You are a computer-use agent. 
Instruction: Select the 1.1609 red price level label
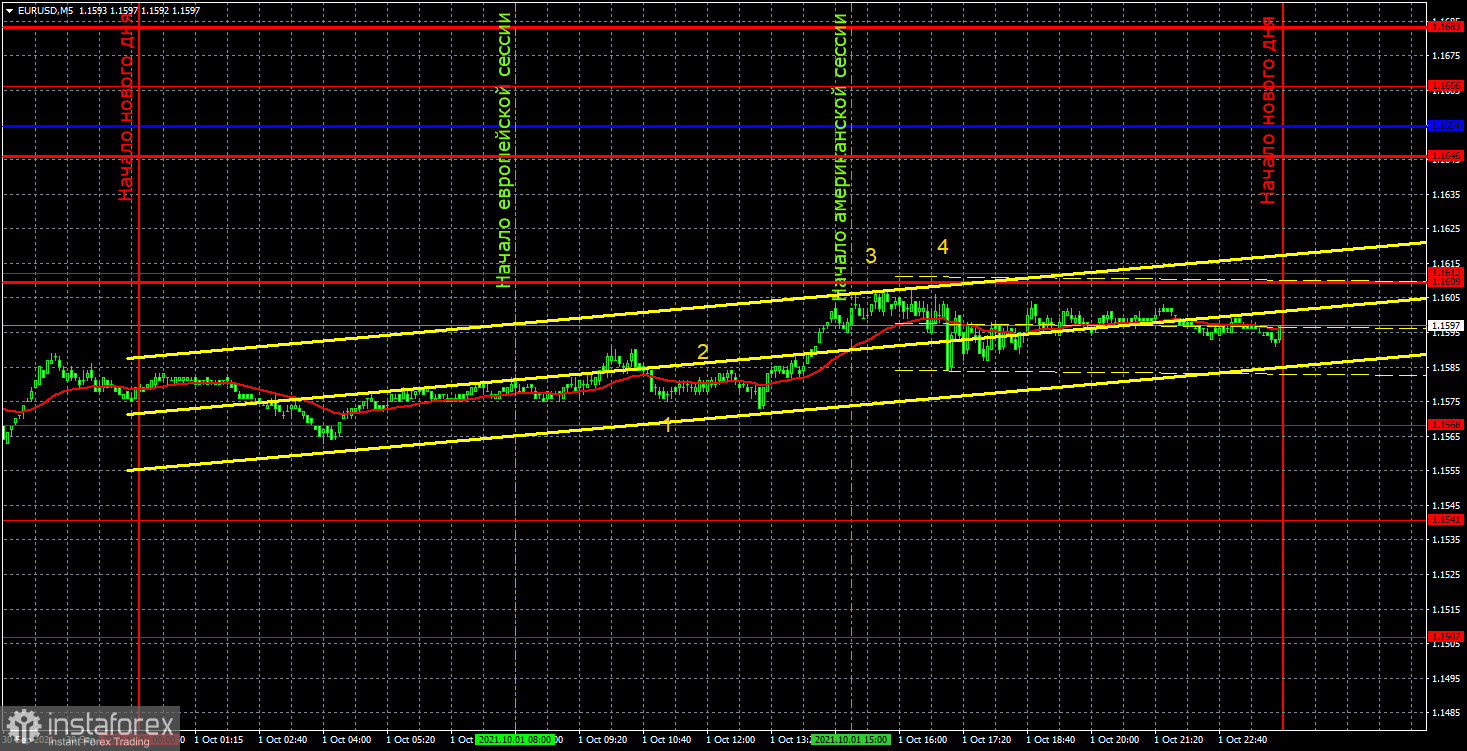[x=1446, y=282]
